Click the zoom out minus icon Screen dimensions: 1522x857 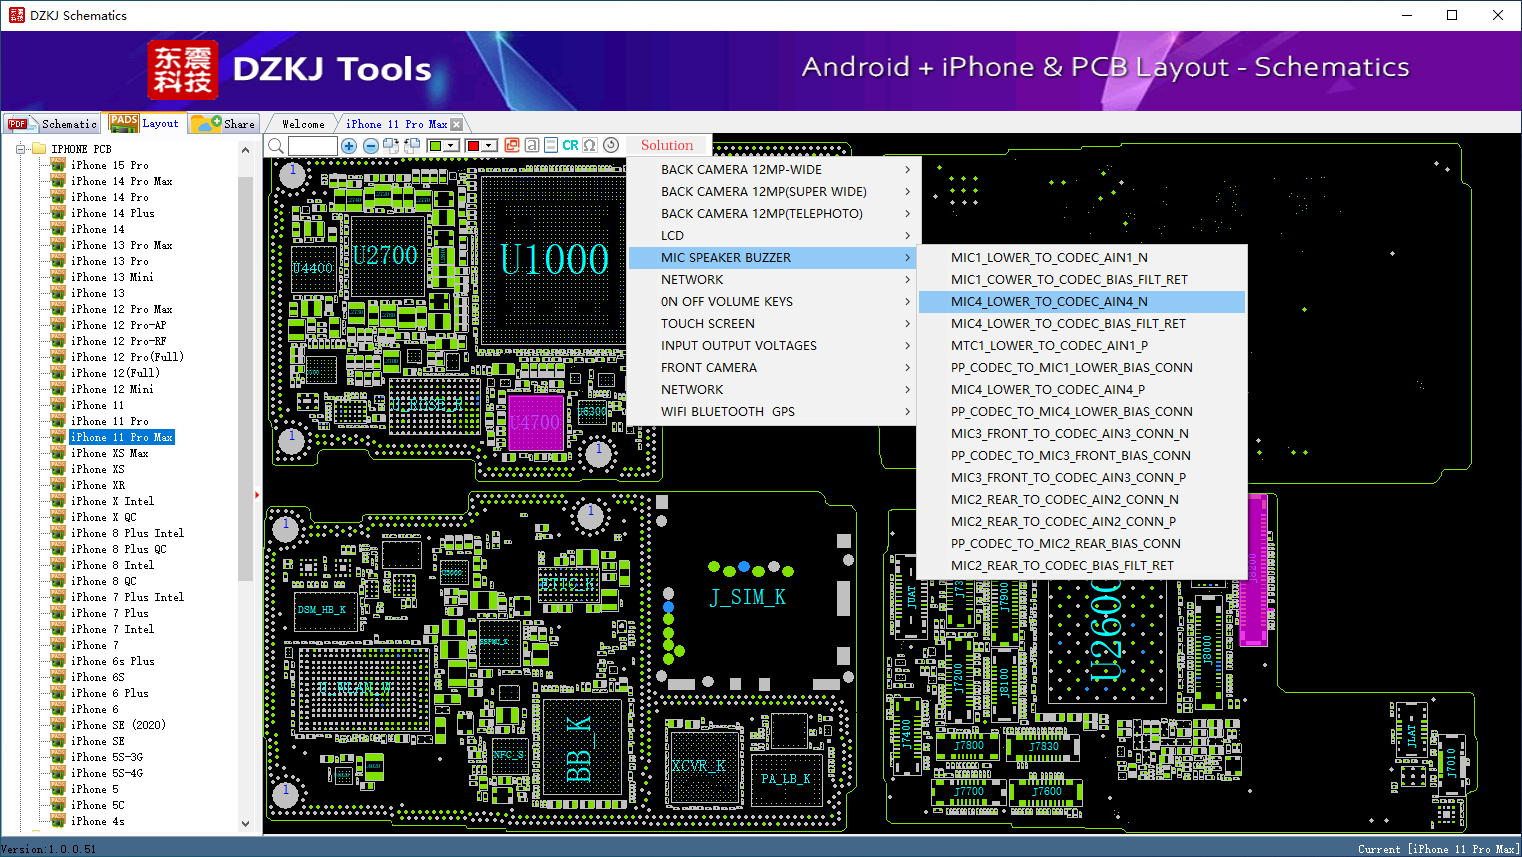(370, 146)
